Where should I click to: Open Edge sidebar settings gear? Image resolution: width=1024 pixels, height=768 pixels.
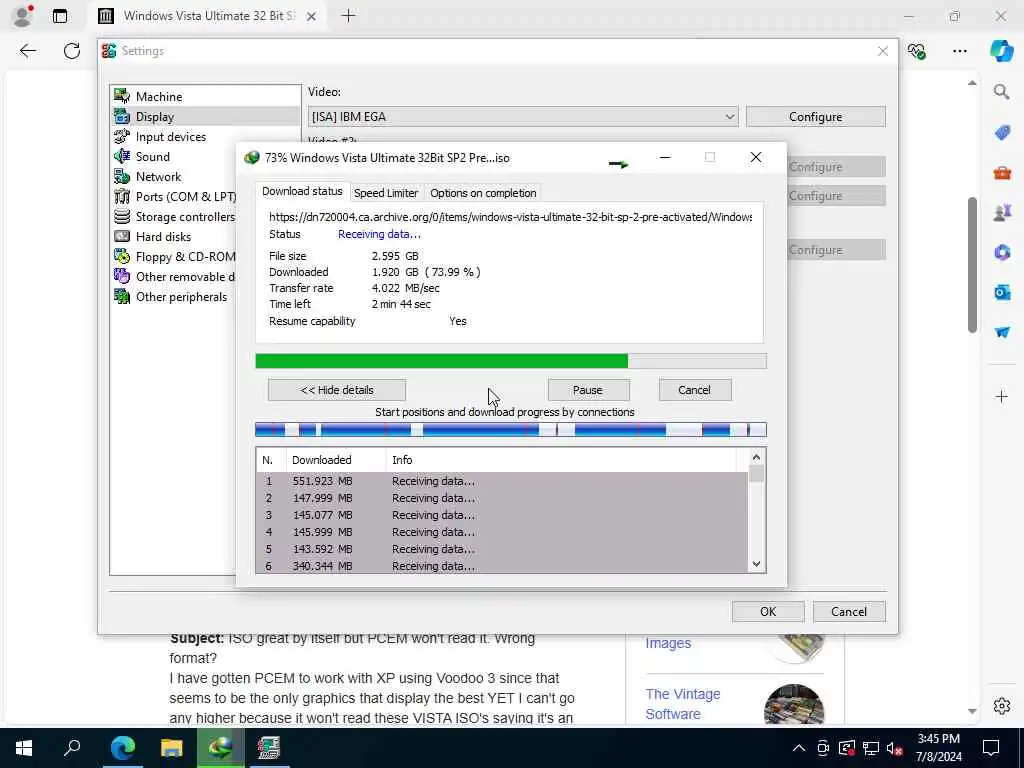[1002, 706]
